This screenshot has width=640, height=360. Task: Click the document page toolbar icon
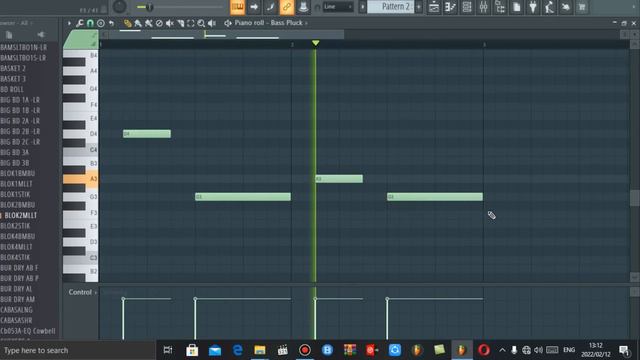[x=516, y=7]
